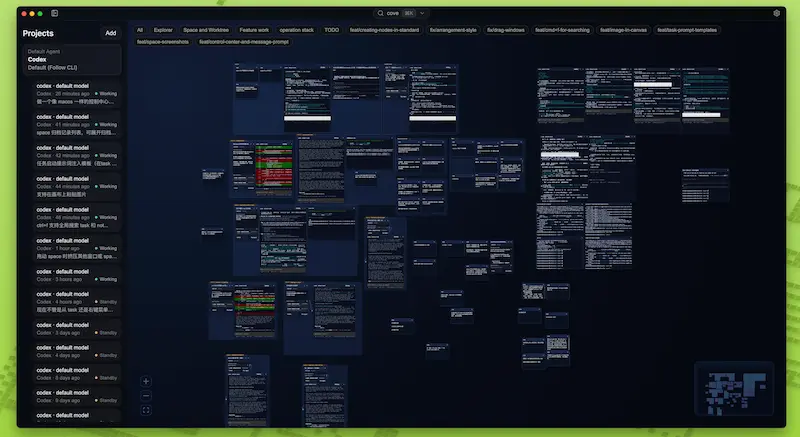Fit canvas view to screen
Viewport: 800px width, 437px height.
click(146, 411)
